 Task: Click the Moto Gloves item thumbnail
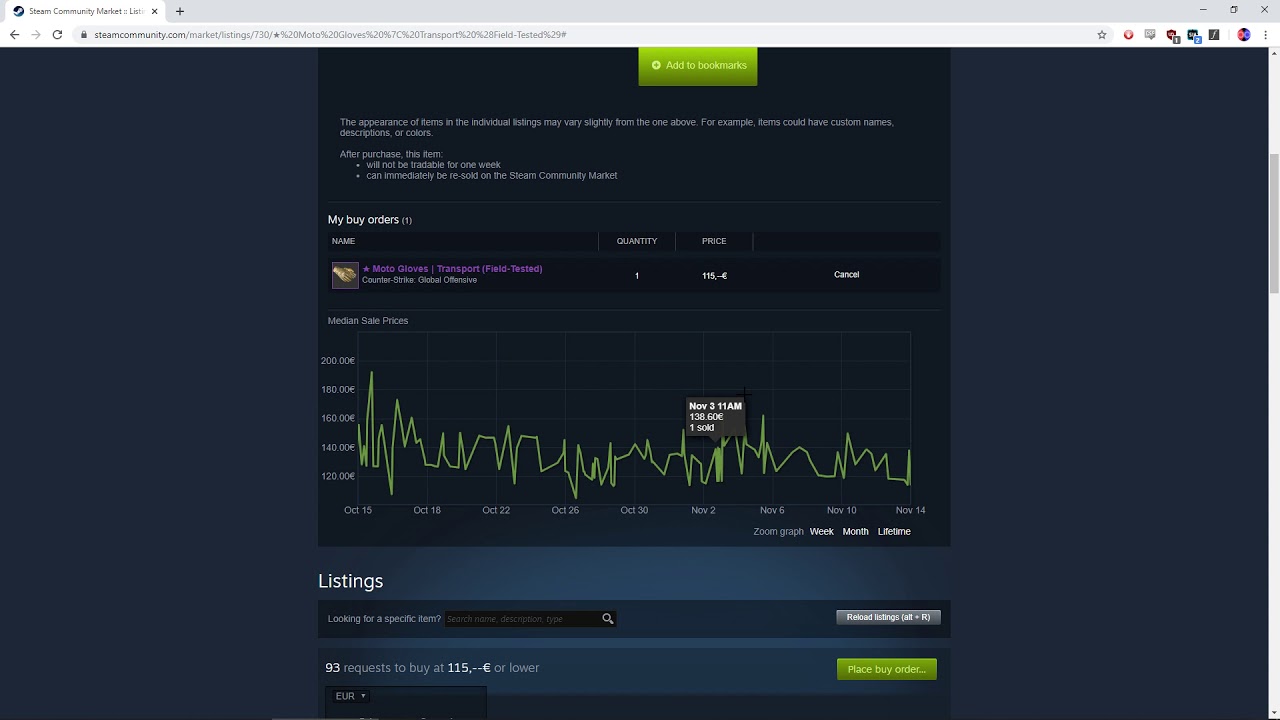345,275
